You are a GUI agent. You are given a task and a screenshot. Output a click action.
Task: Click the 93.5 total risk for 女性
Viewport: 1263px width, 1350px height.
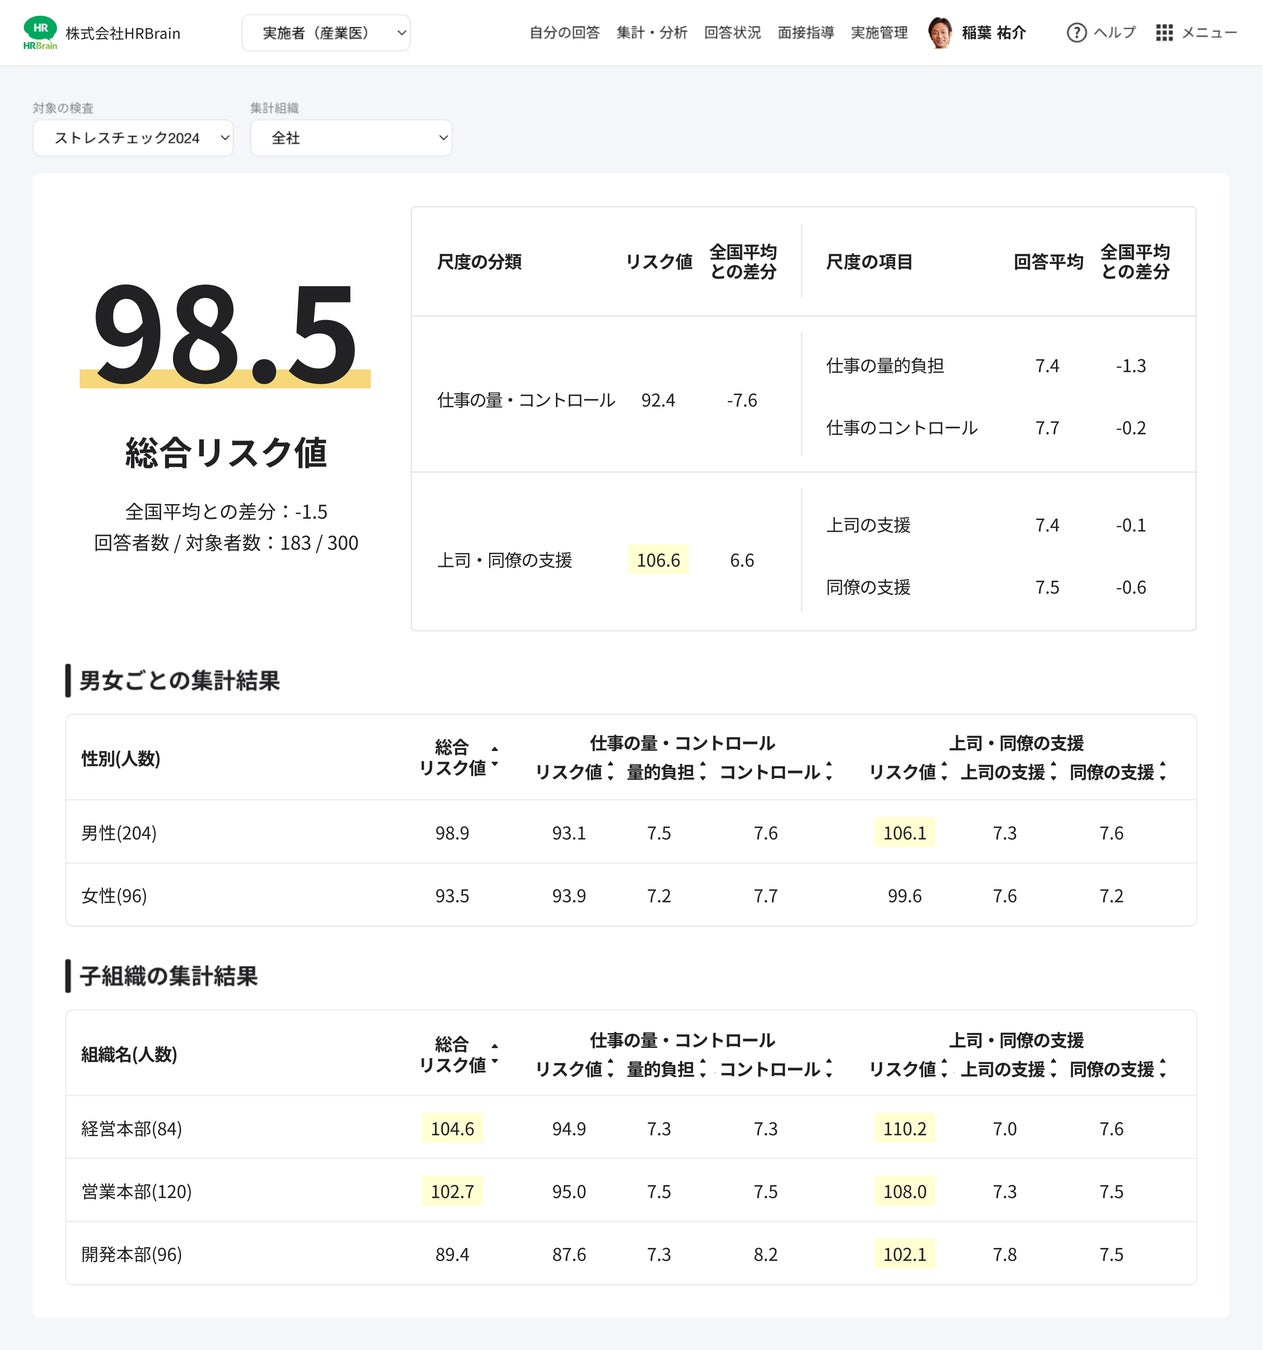coord(452,896)
